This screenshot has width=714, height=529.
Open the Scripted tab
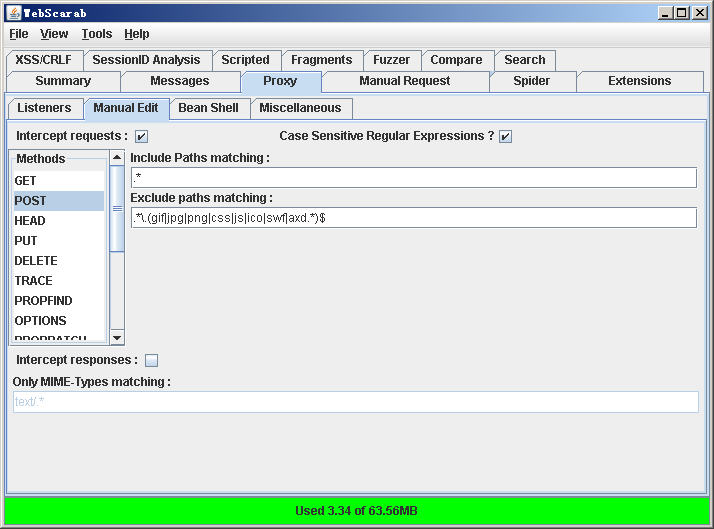[x=245, y=60]
